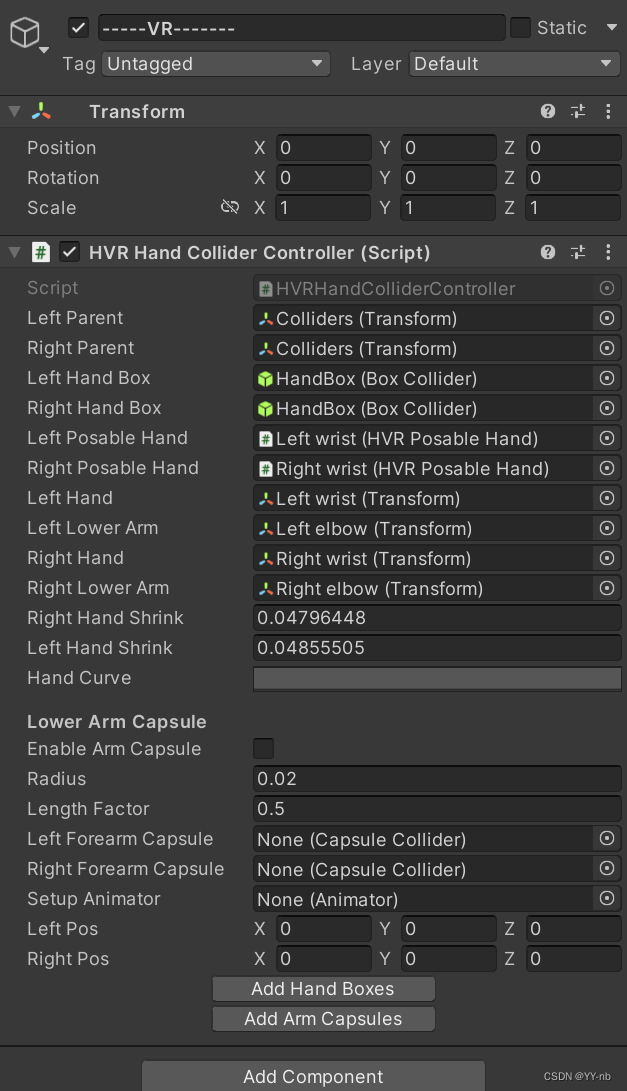Open the object picker for Setup Animator
The height and width of the screenshot is (1091, 627).
pyautogui.click(x=608, y=899)
